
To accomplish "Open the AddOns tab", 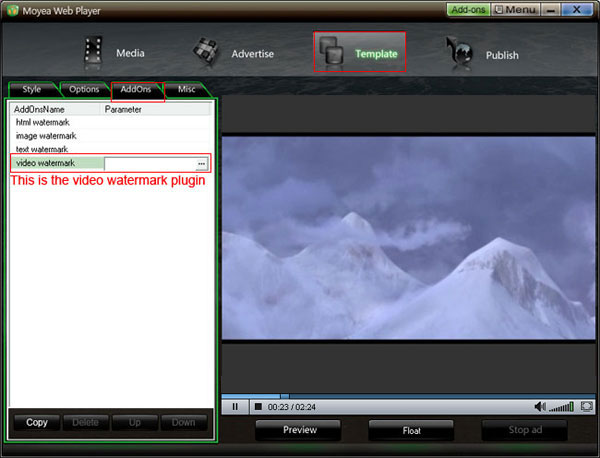I will pyautogui.click(x=136, y=90).
